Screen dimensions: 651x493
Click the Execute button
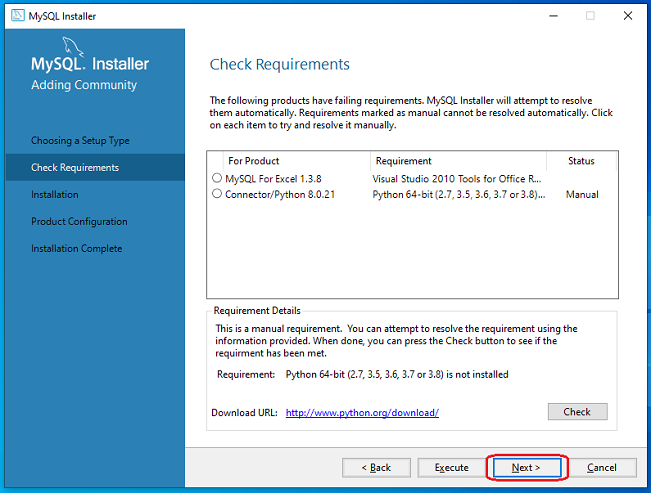pos(451,468)
